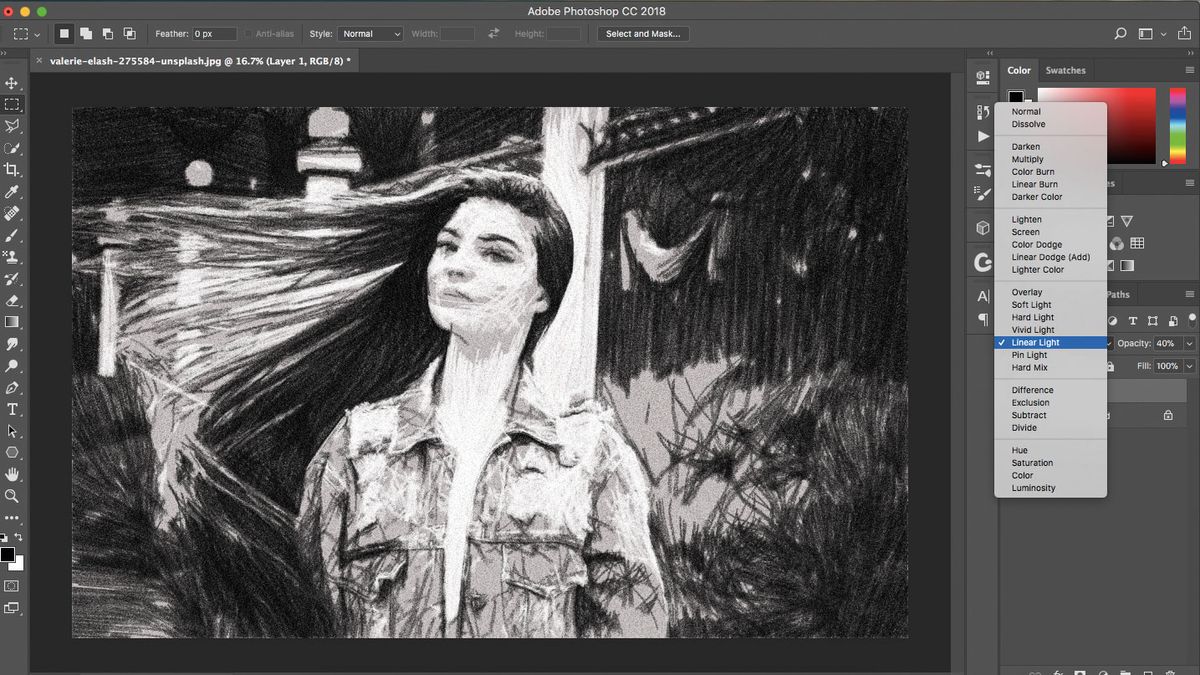This screenshot has height=675, width=1200.
Task: Switch to the Paths tab
Action: tap(1117, 294)
